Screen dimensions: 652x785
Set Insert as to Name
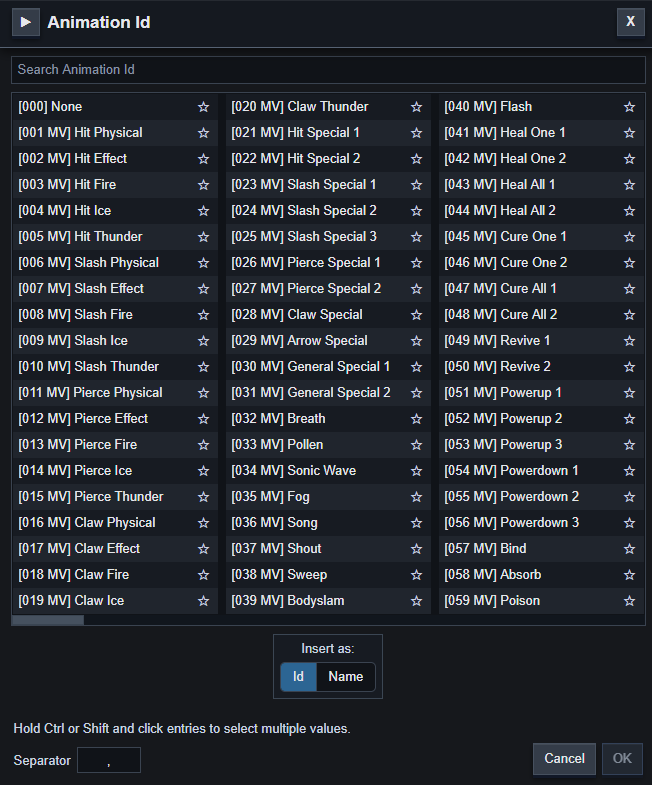[346, 677]
